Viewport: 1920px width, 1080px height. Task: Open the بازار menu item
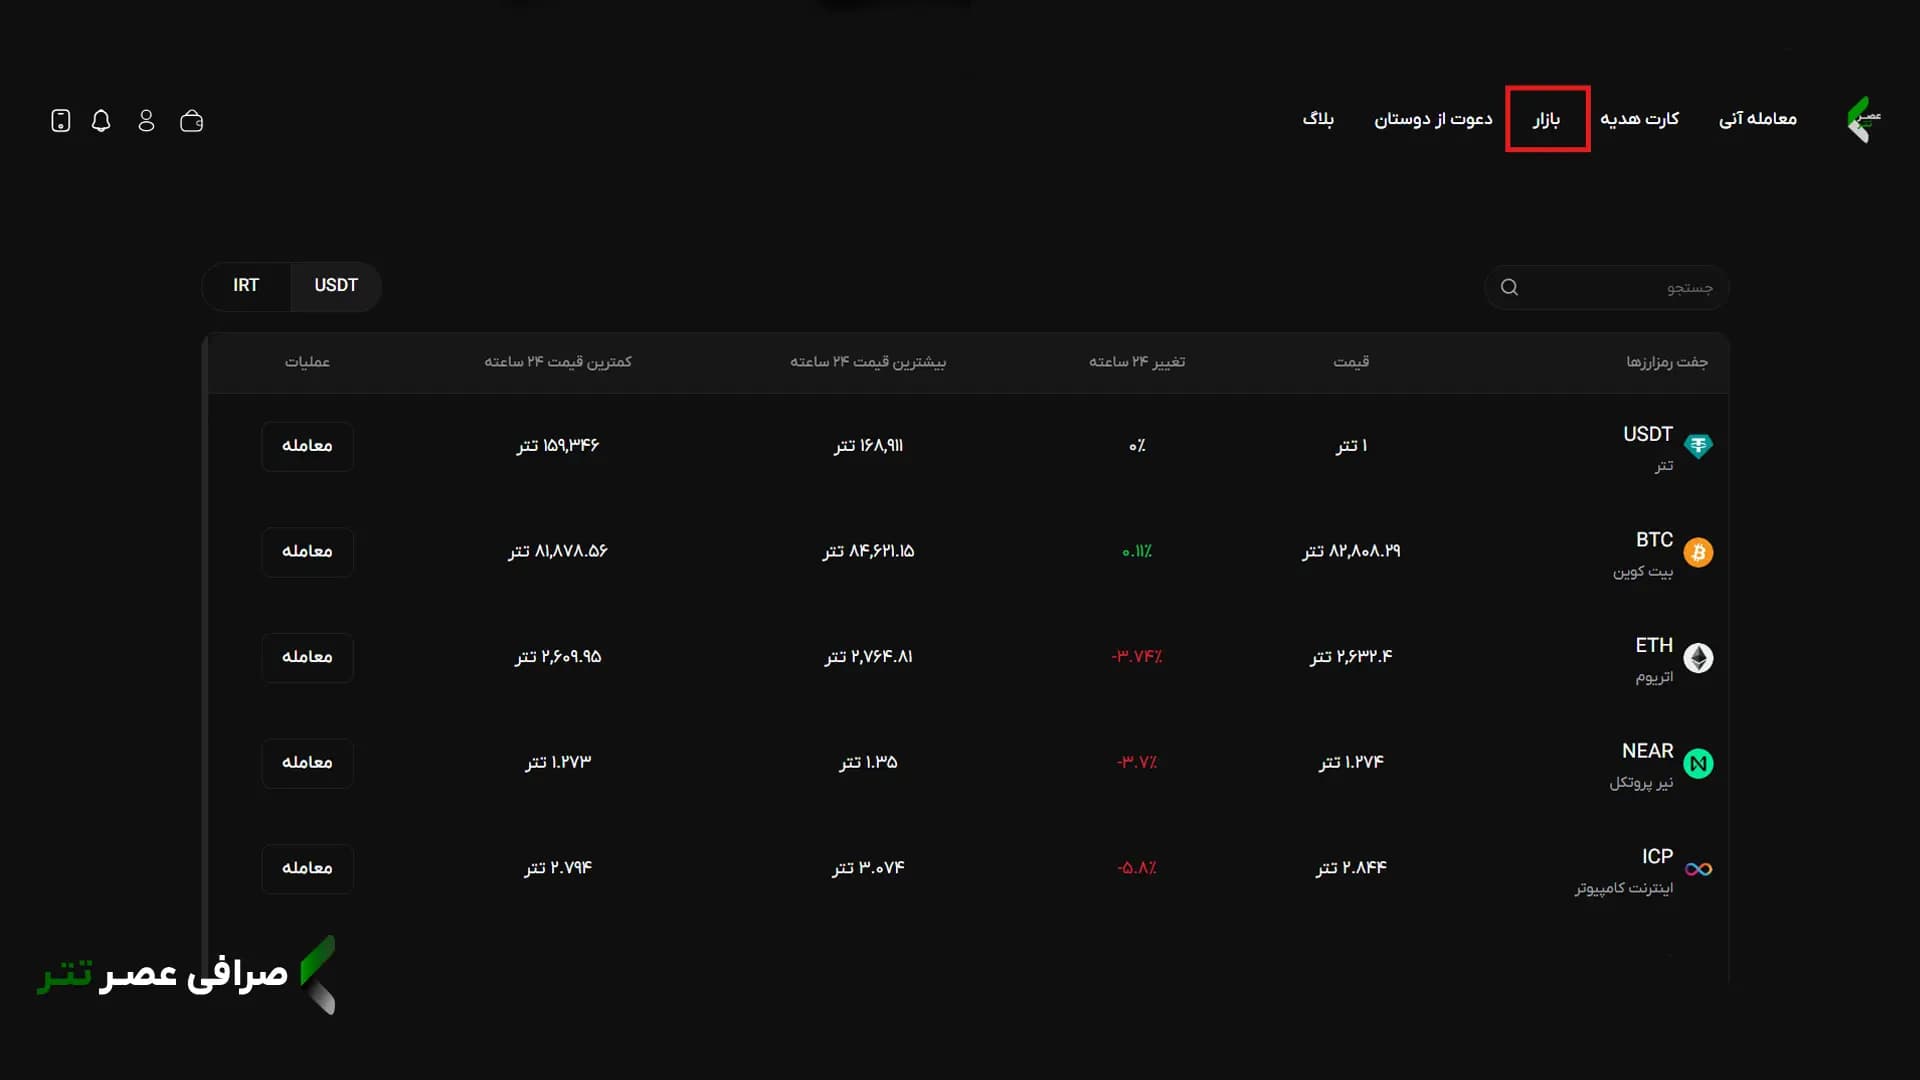tap(1546, 119)
